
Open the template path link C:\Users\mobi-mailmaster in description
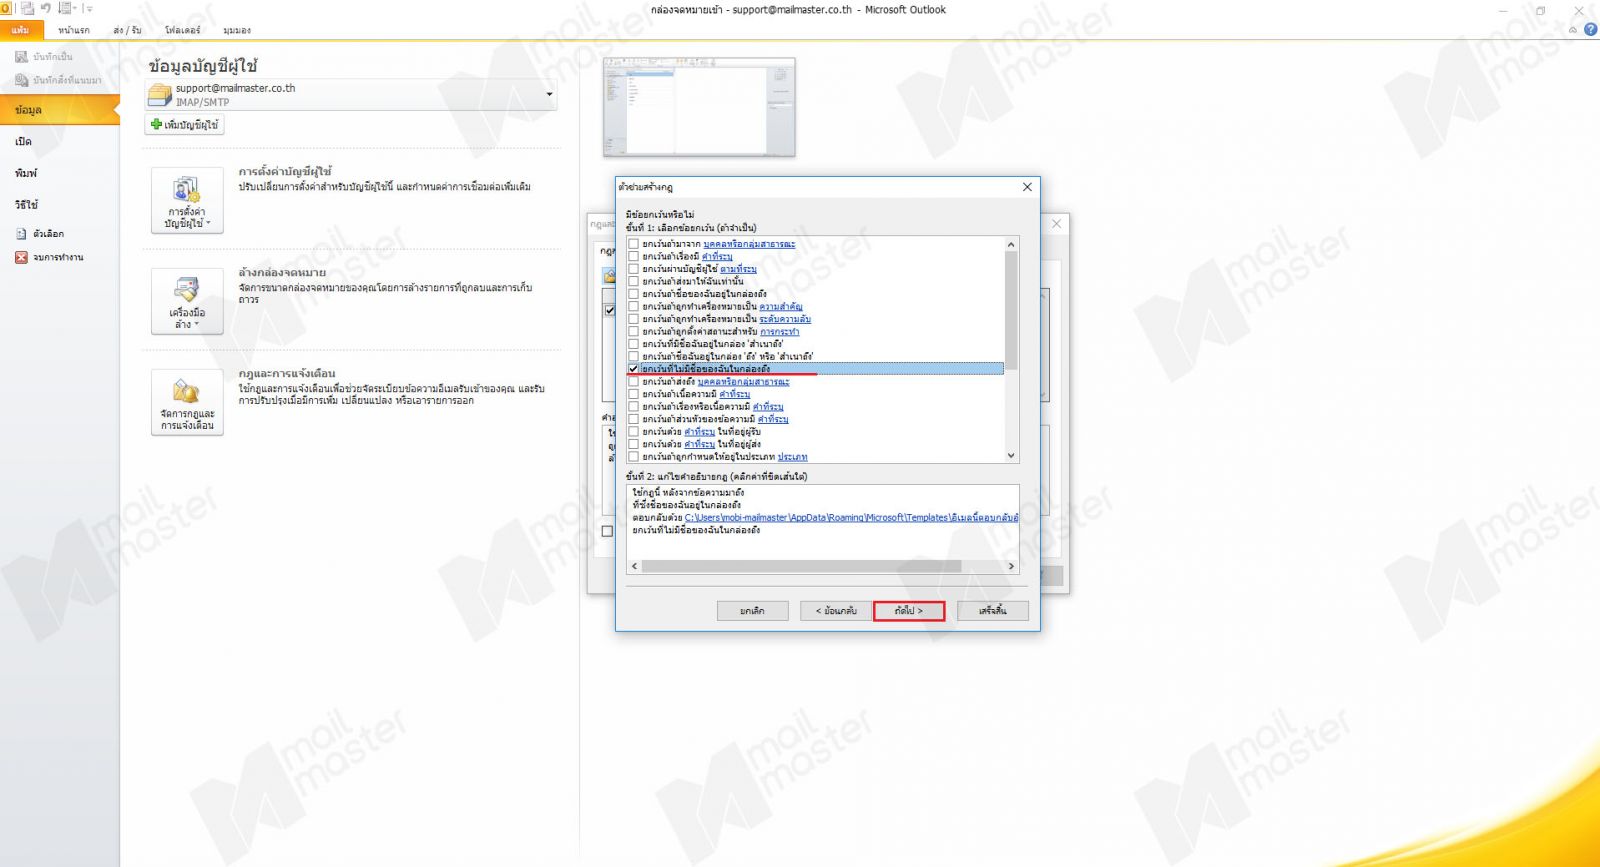(852, 518)
